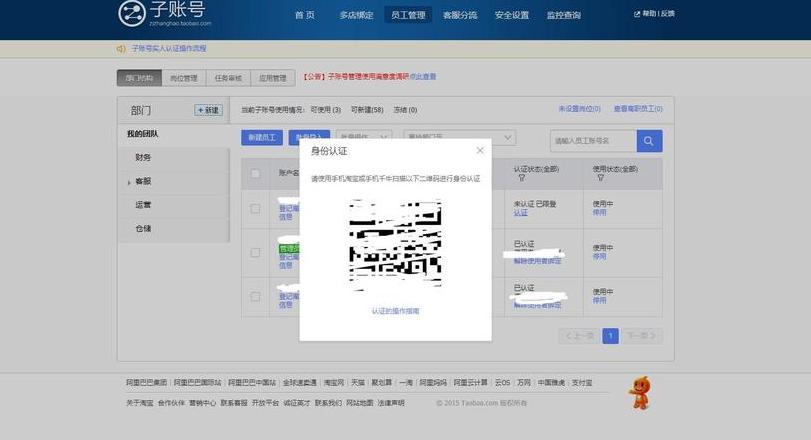Open 多店绑定 in top navigation
The width and height of the screenshot is (811, 440).
click(x=356, y=15)
